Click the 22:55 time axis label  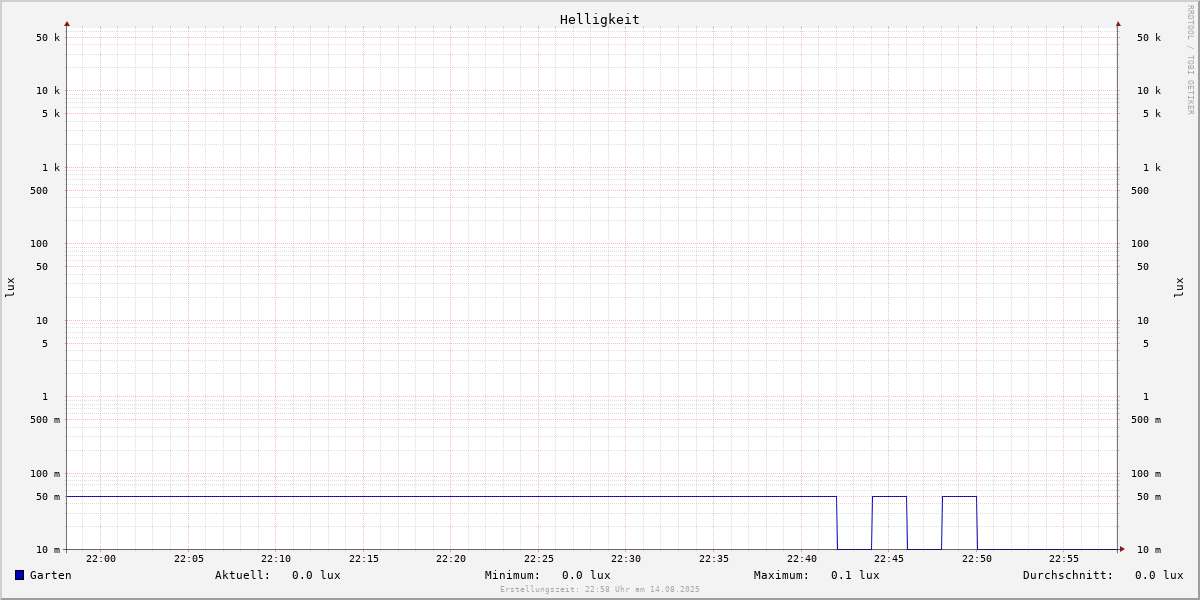tap(1064, 559)
